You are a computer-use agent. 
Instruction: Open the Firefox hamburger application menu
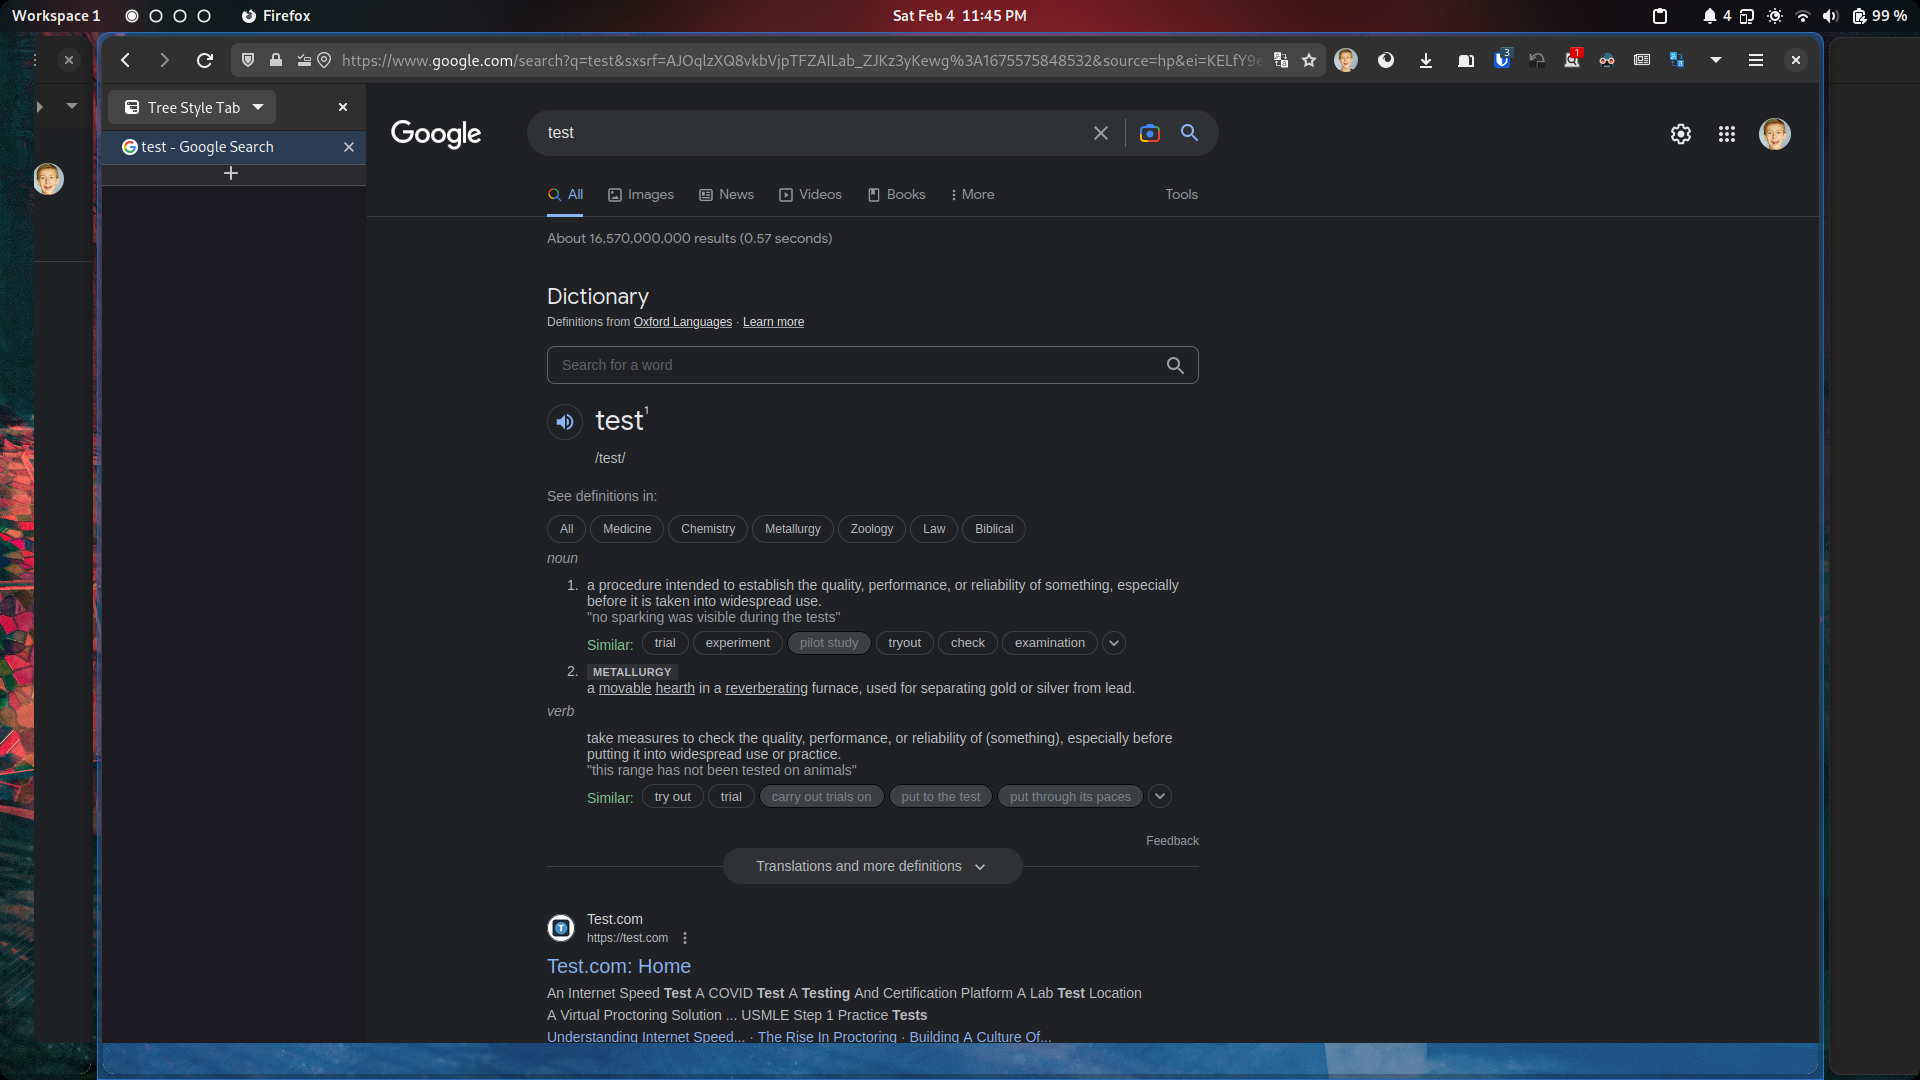(1755, 60)
